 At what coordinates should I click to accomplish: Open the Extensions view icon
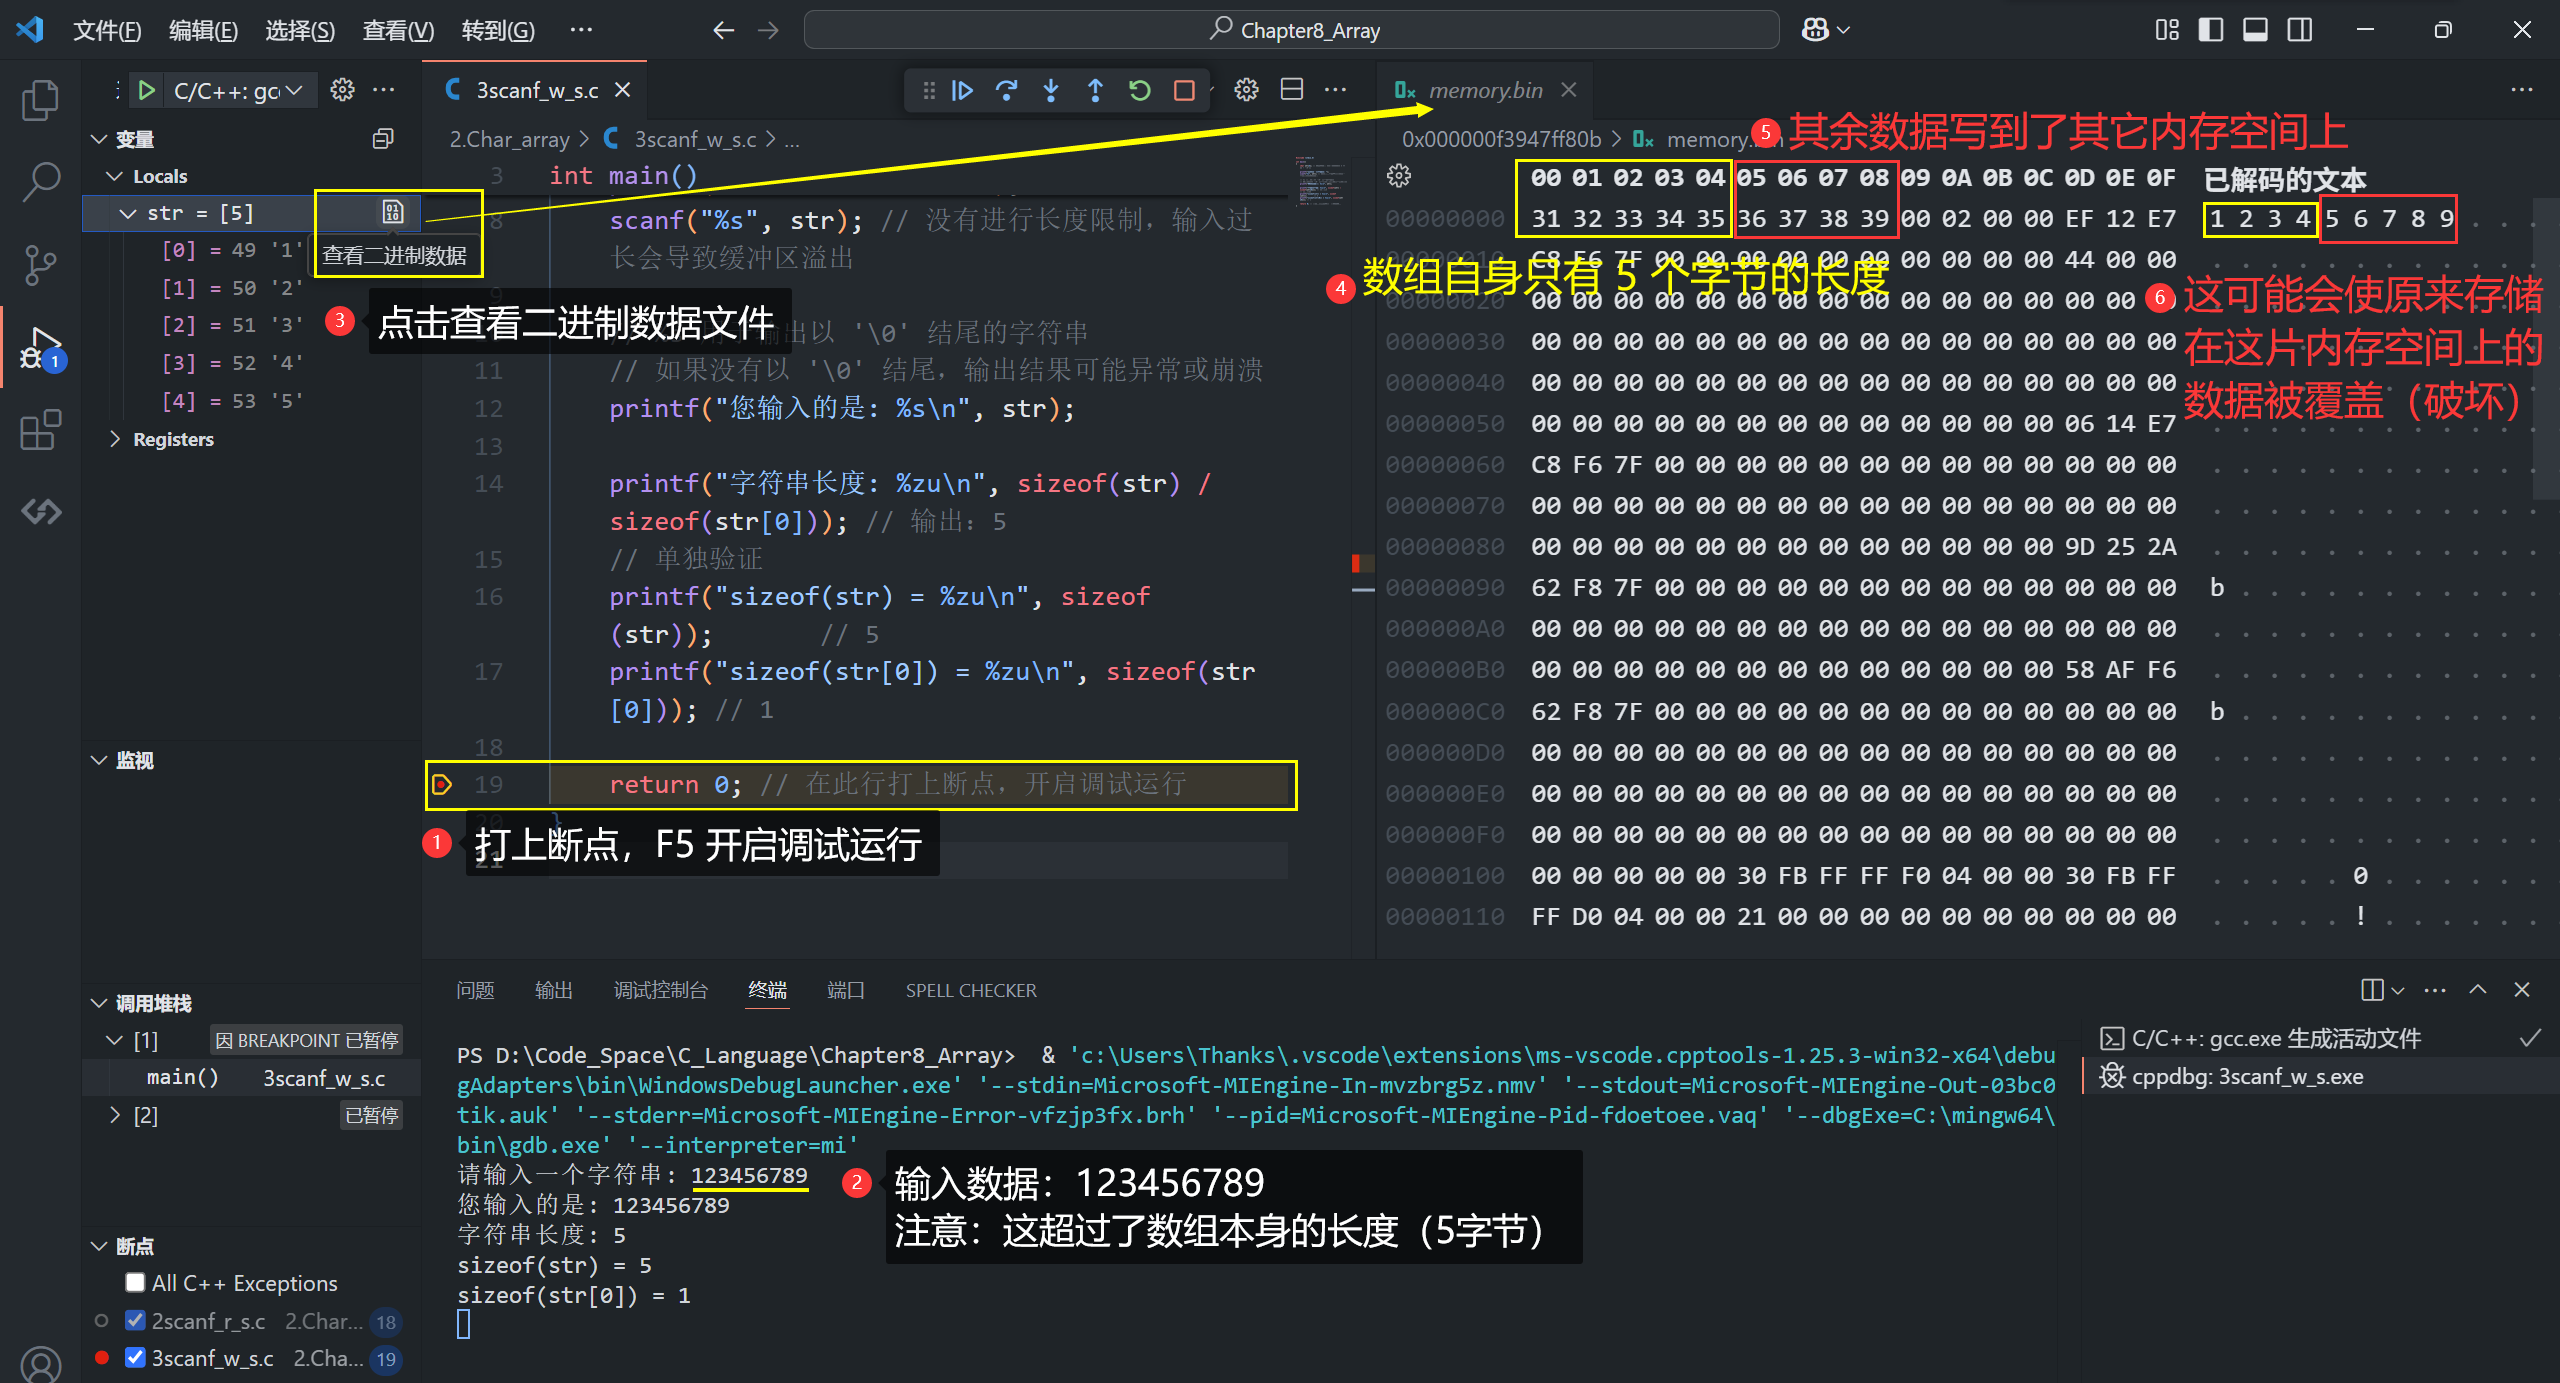pyautogui.click(x=40, y=430)
